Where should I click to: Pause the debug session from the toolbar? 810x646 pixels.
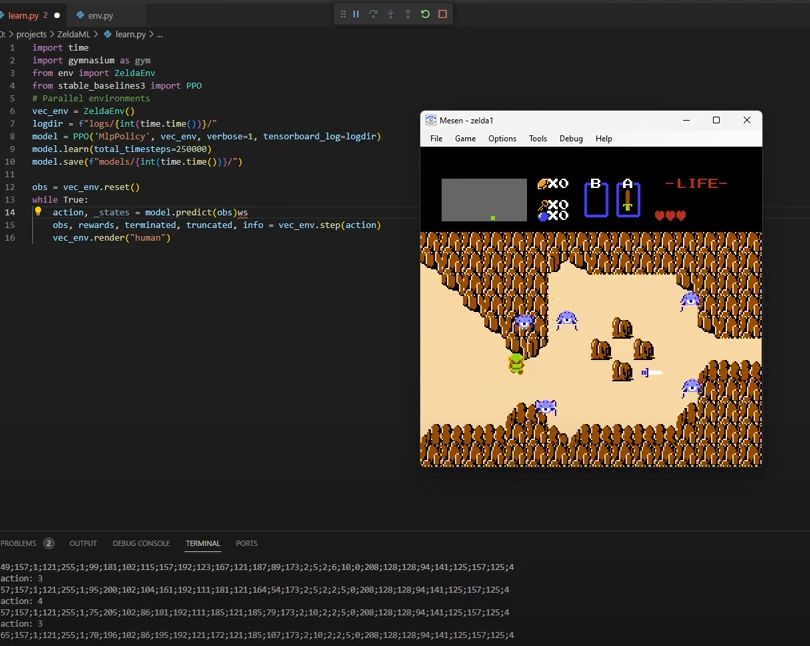coord(356,14)
